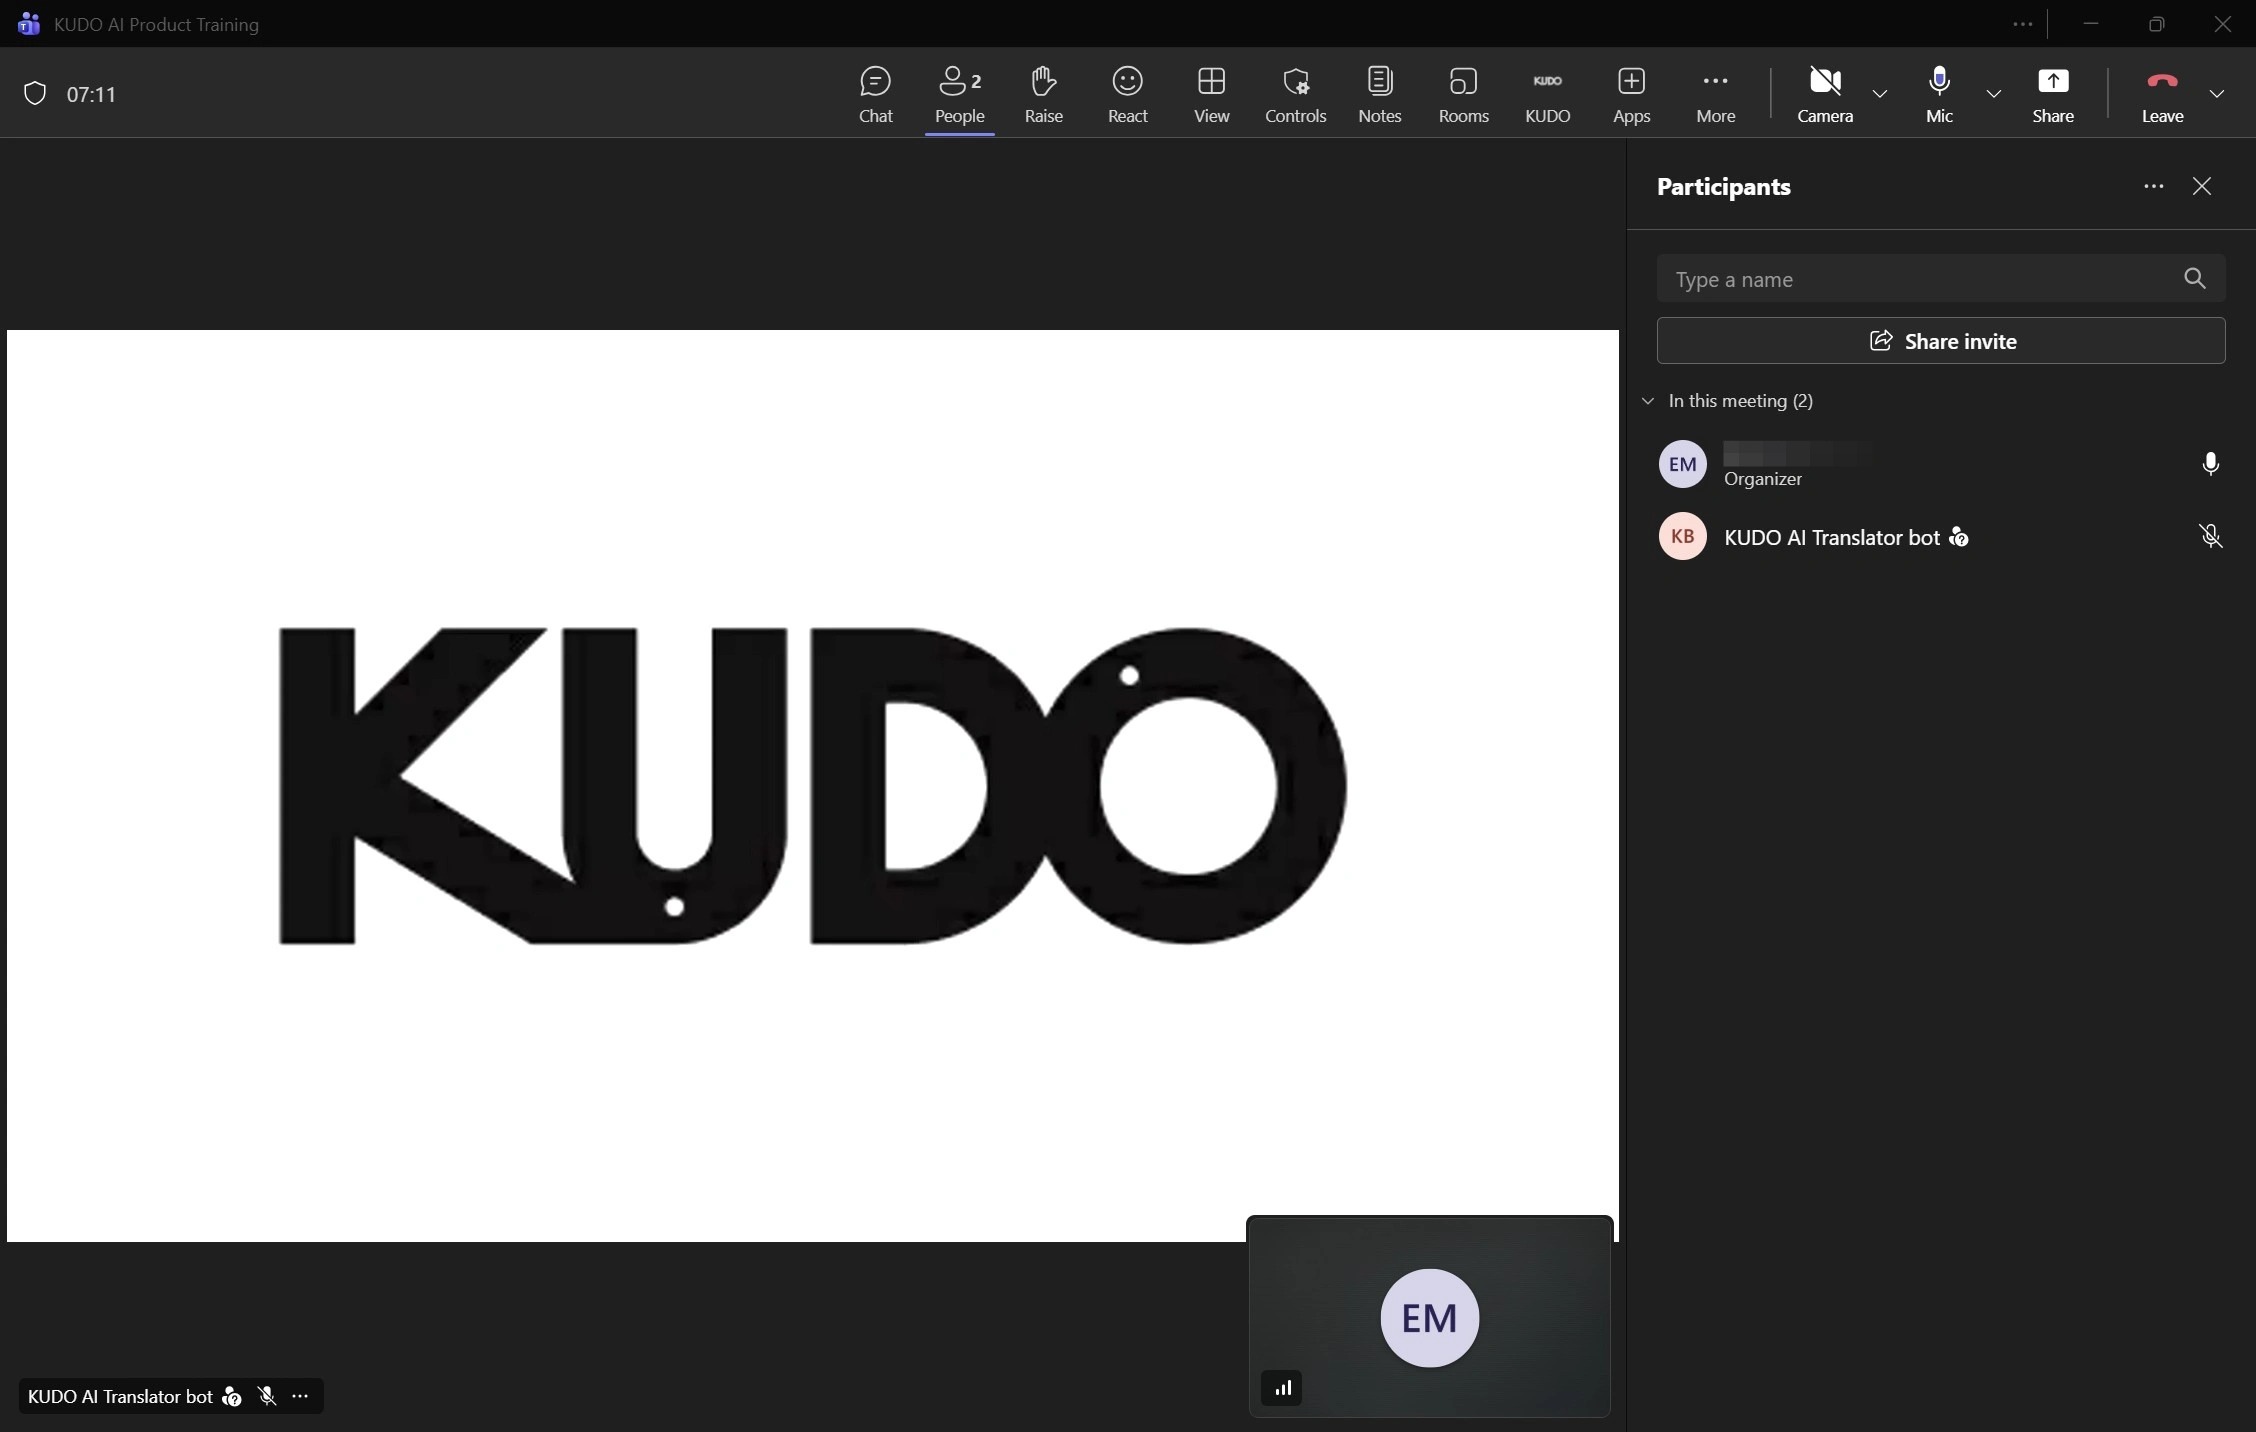Expand the Mic options dropdown arrow
This screenshot has height=1432, width=2256.
pyautogui.click(x=1993, y=94)
